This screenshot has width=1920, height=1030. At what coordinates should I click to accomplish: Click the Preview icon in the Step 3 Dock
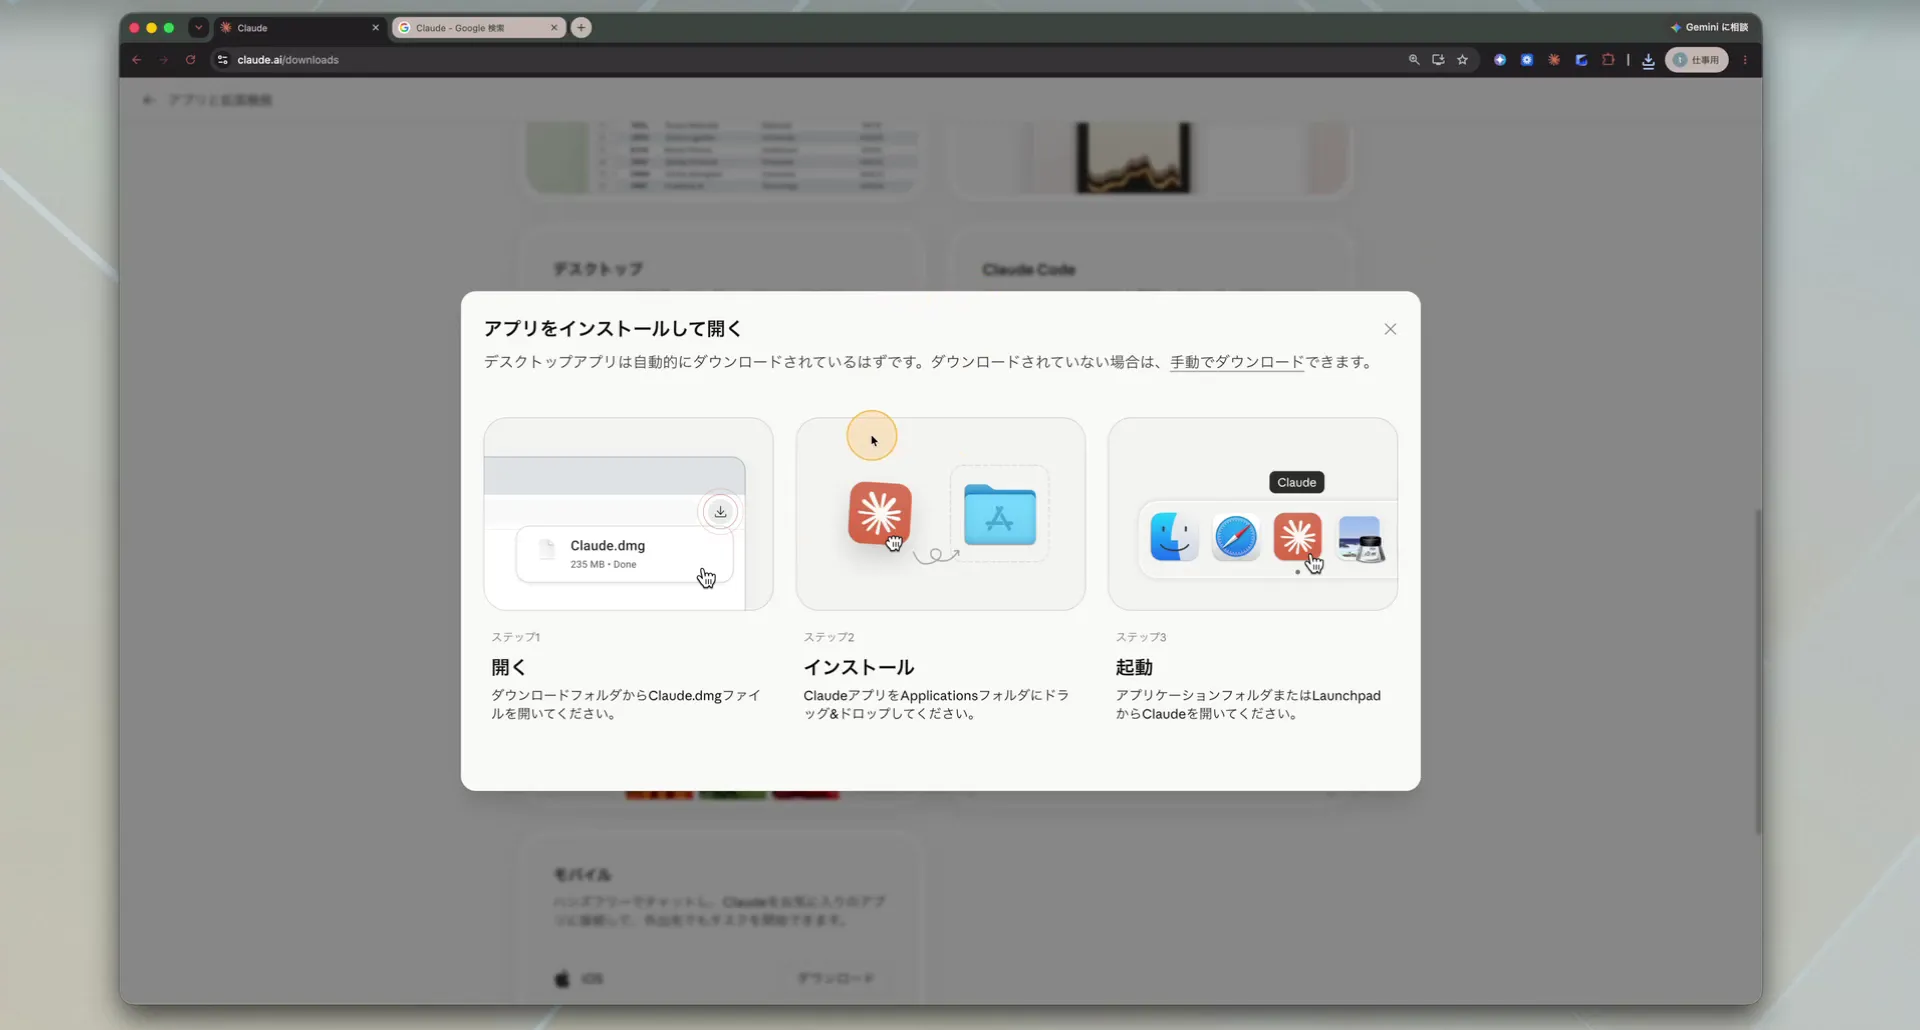coord(1360,539)
